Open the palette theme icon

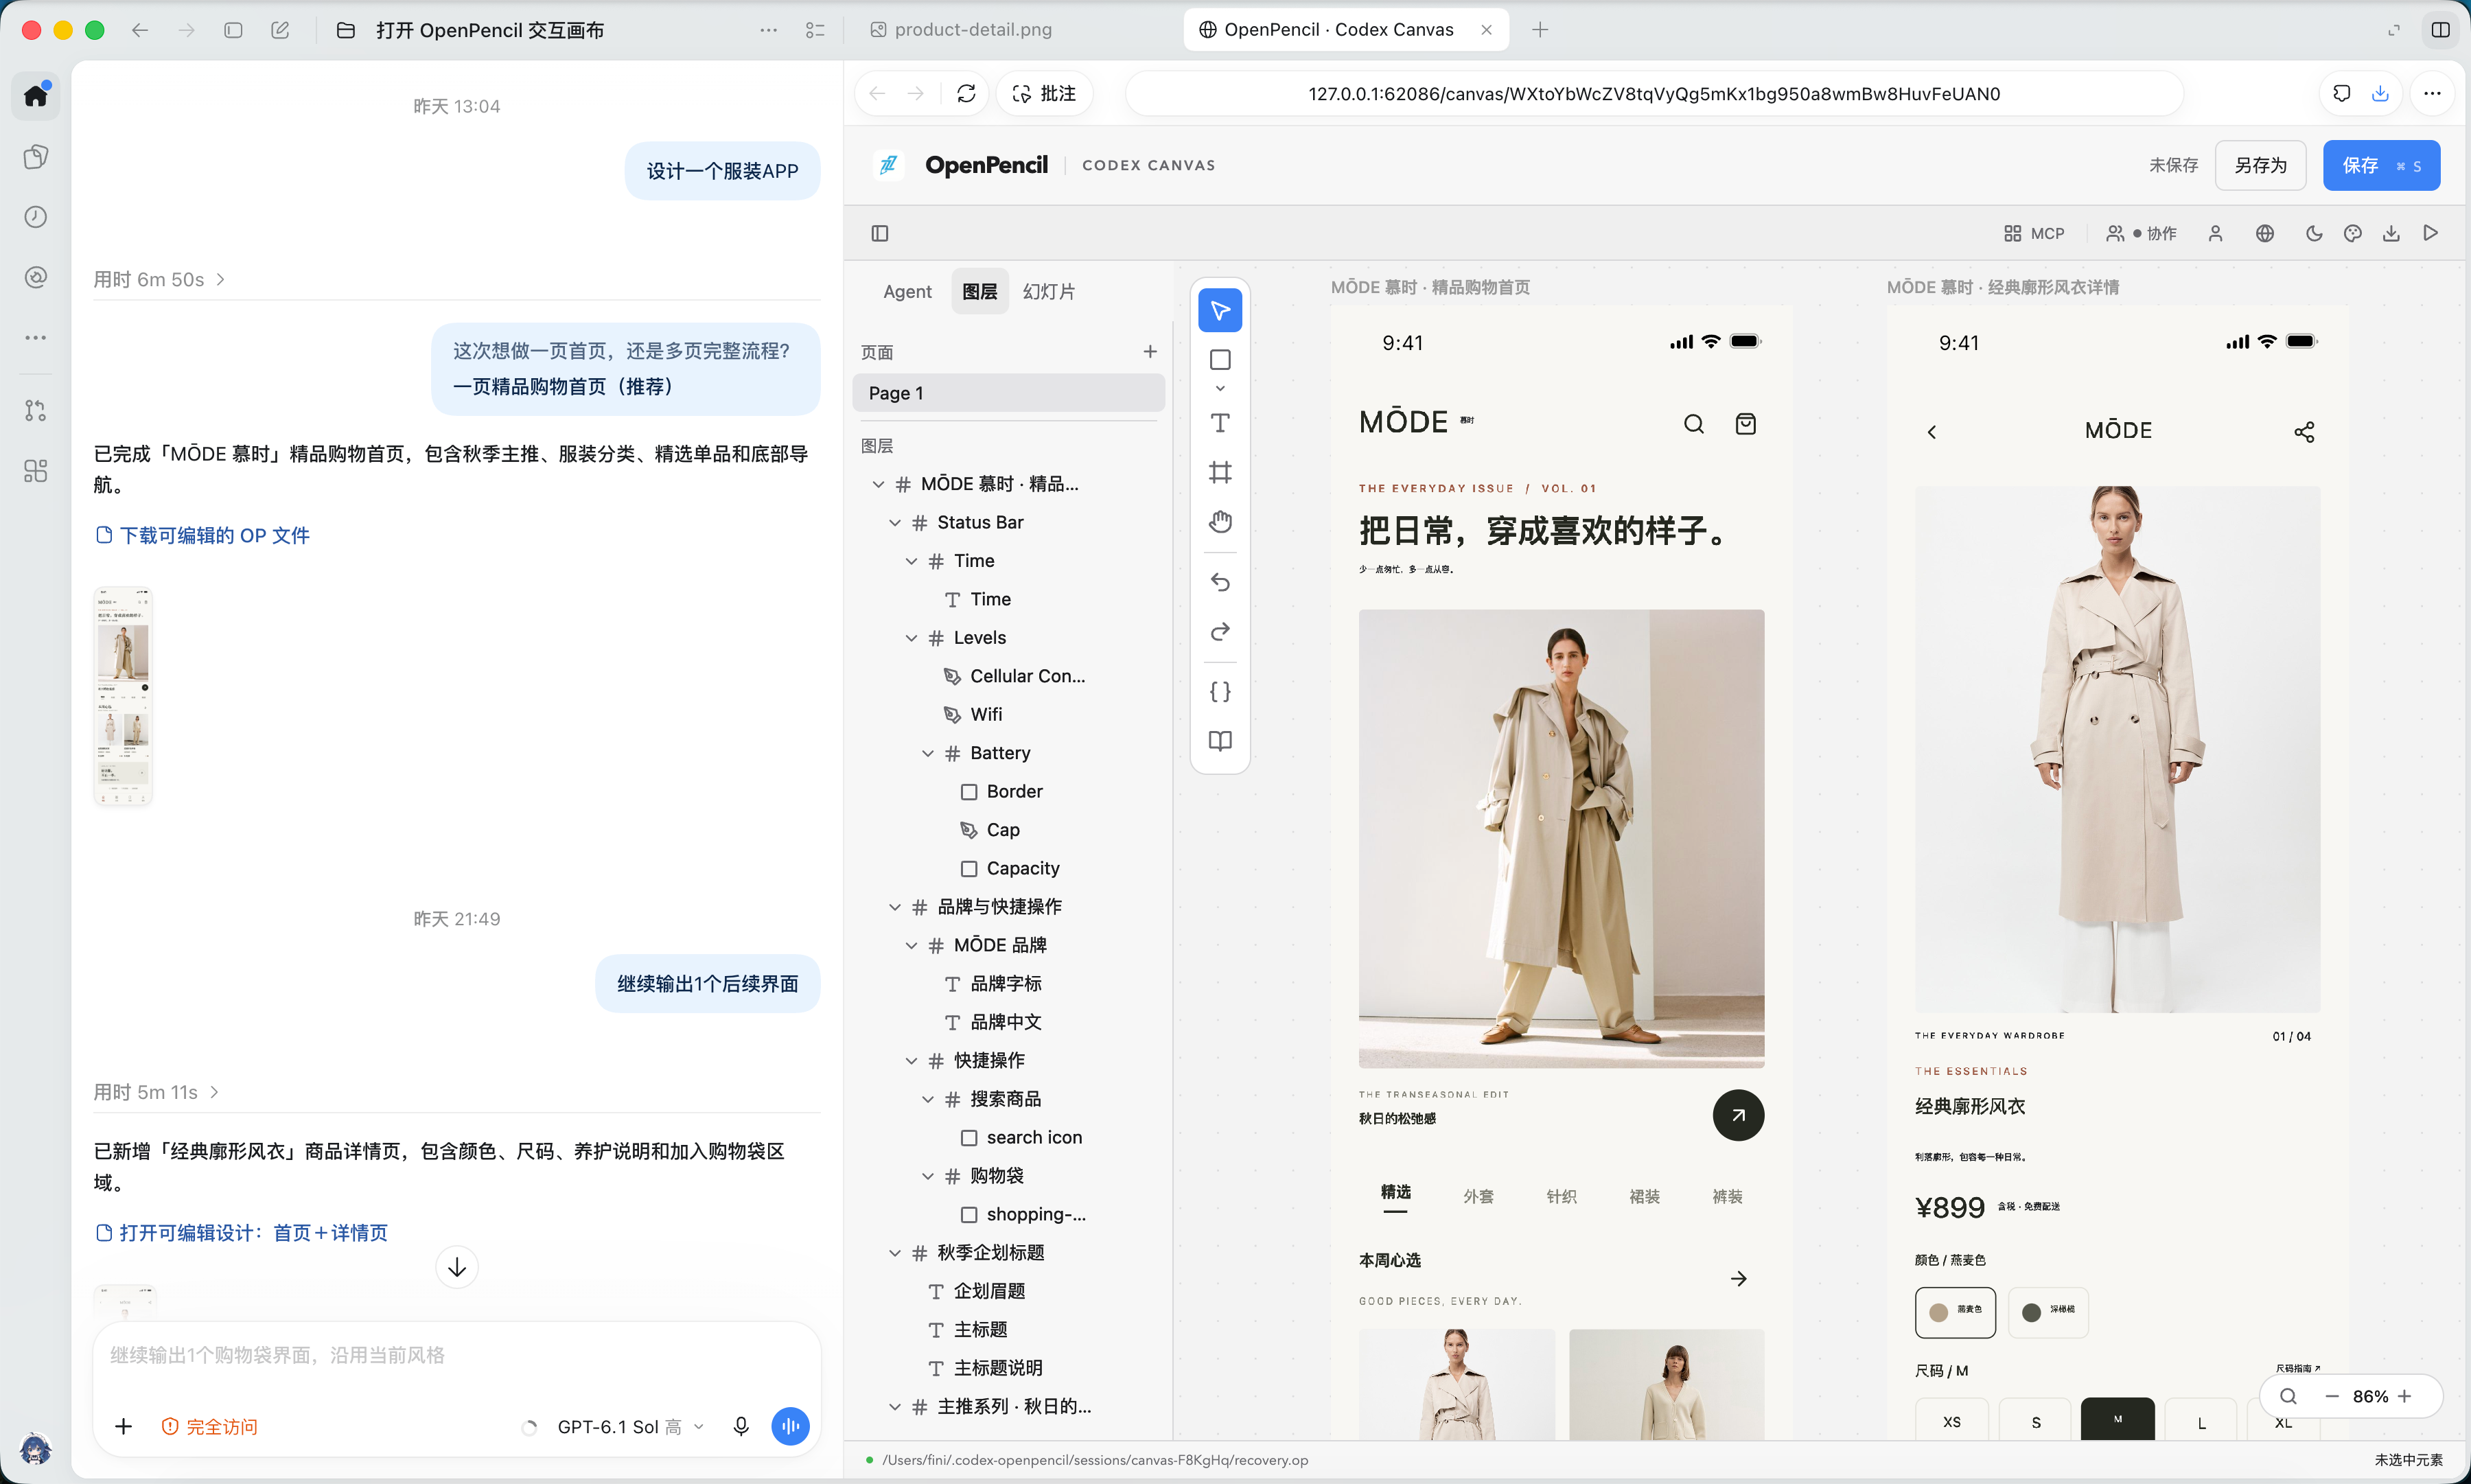click(2353, 233)
